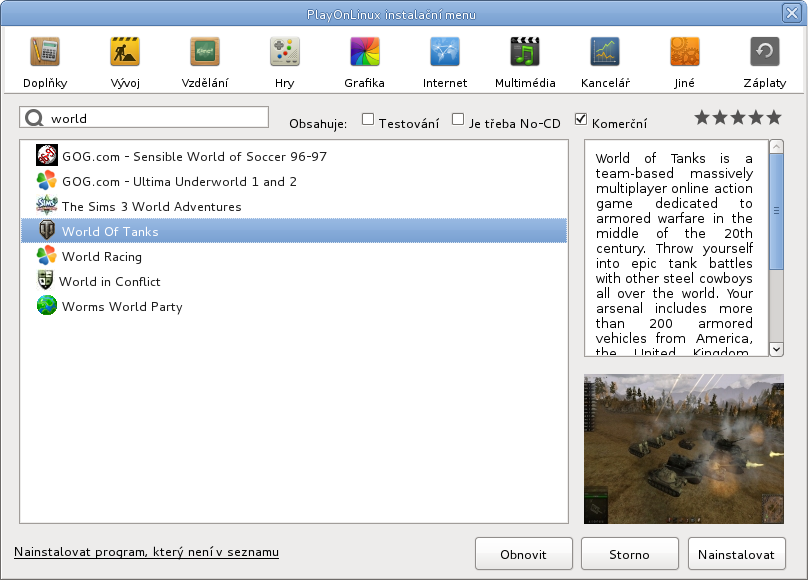Select the World Racing entry
Viewport: 808px width, 580px height.
294,256
